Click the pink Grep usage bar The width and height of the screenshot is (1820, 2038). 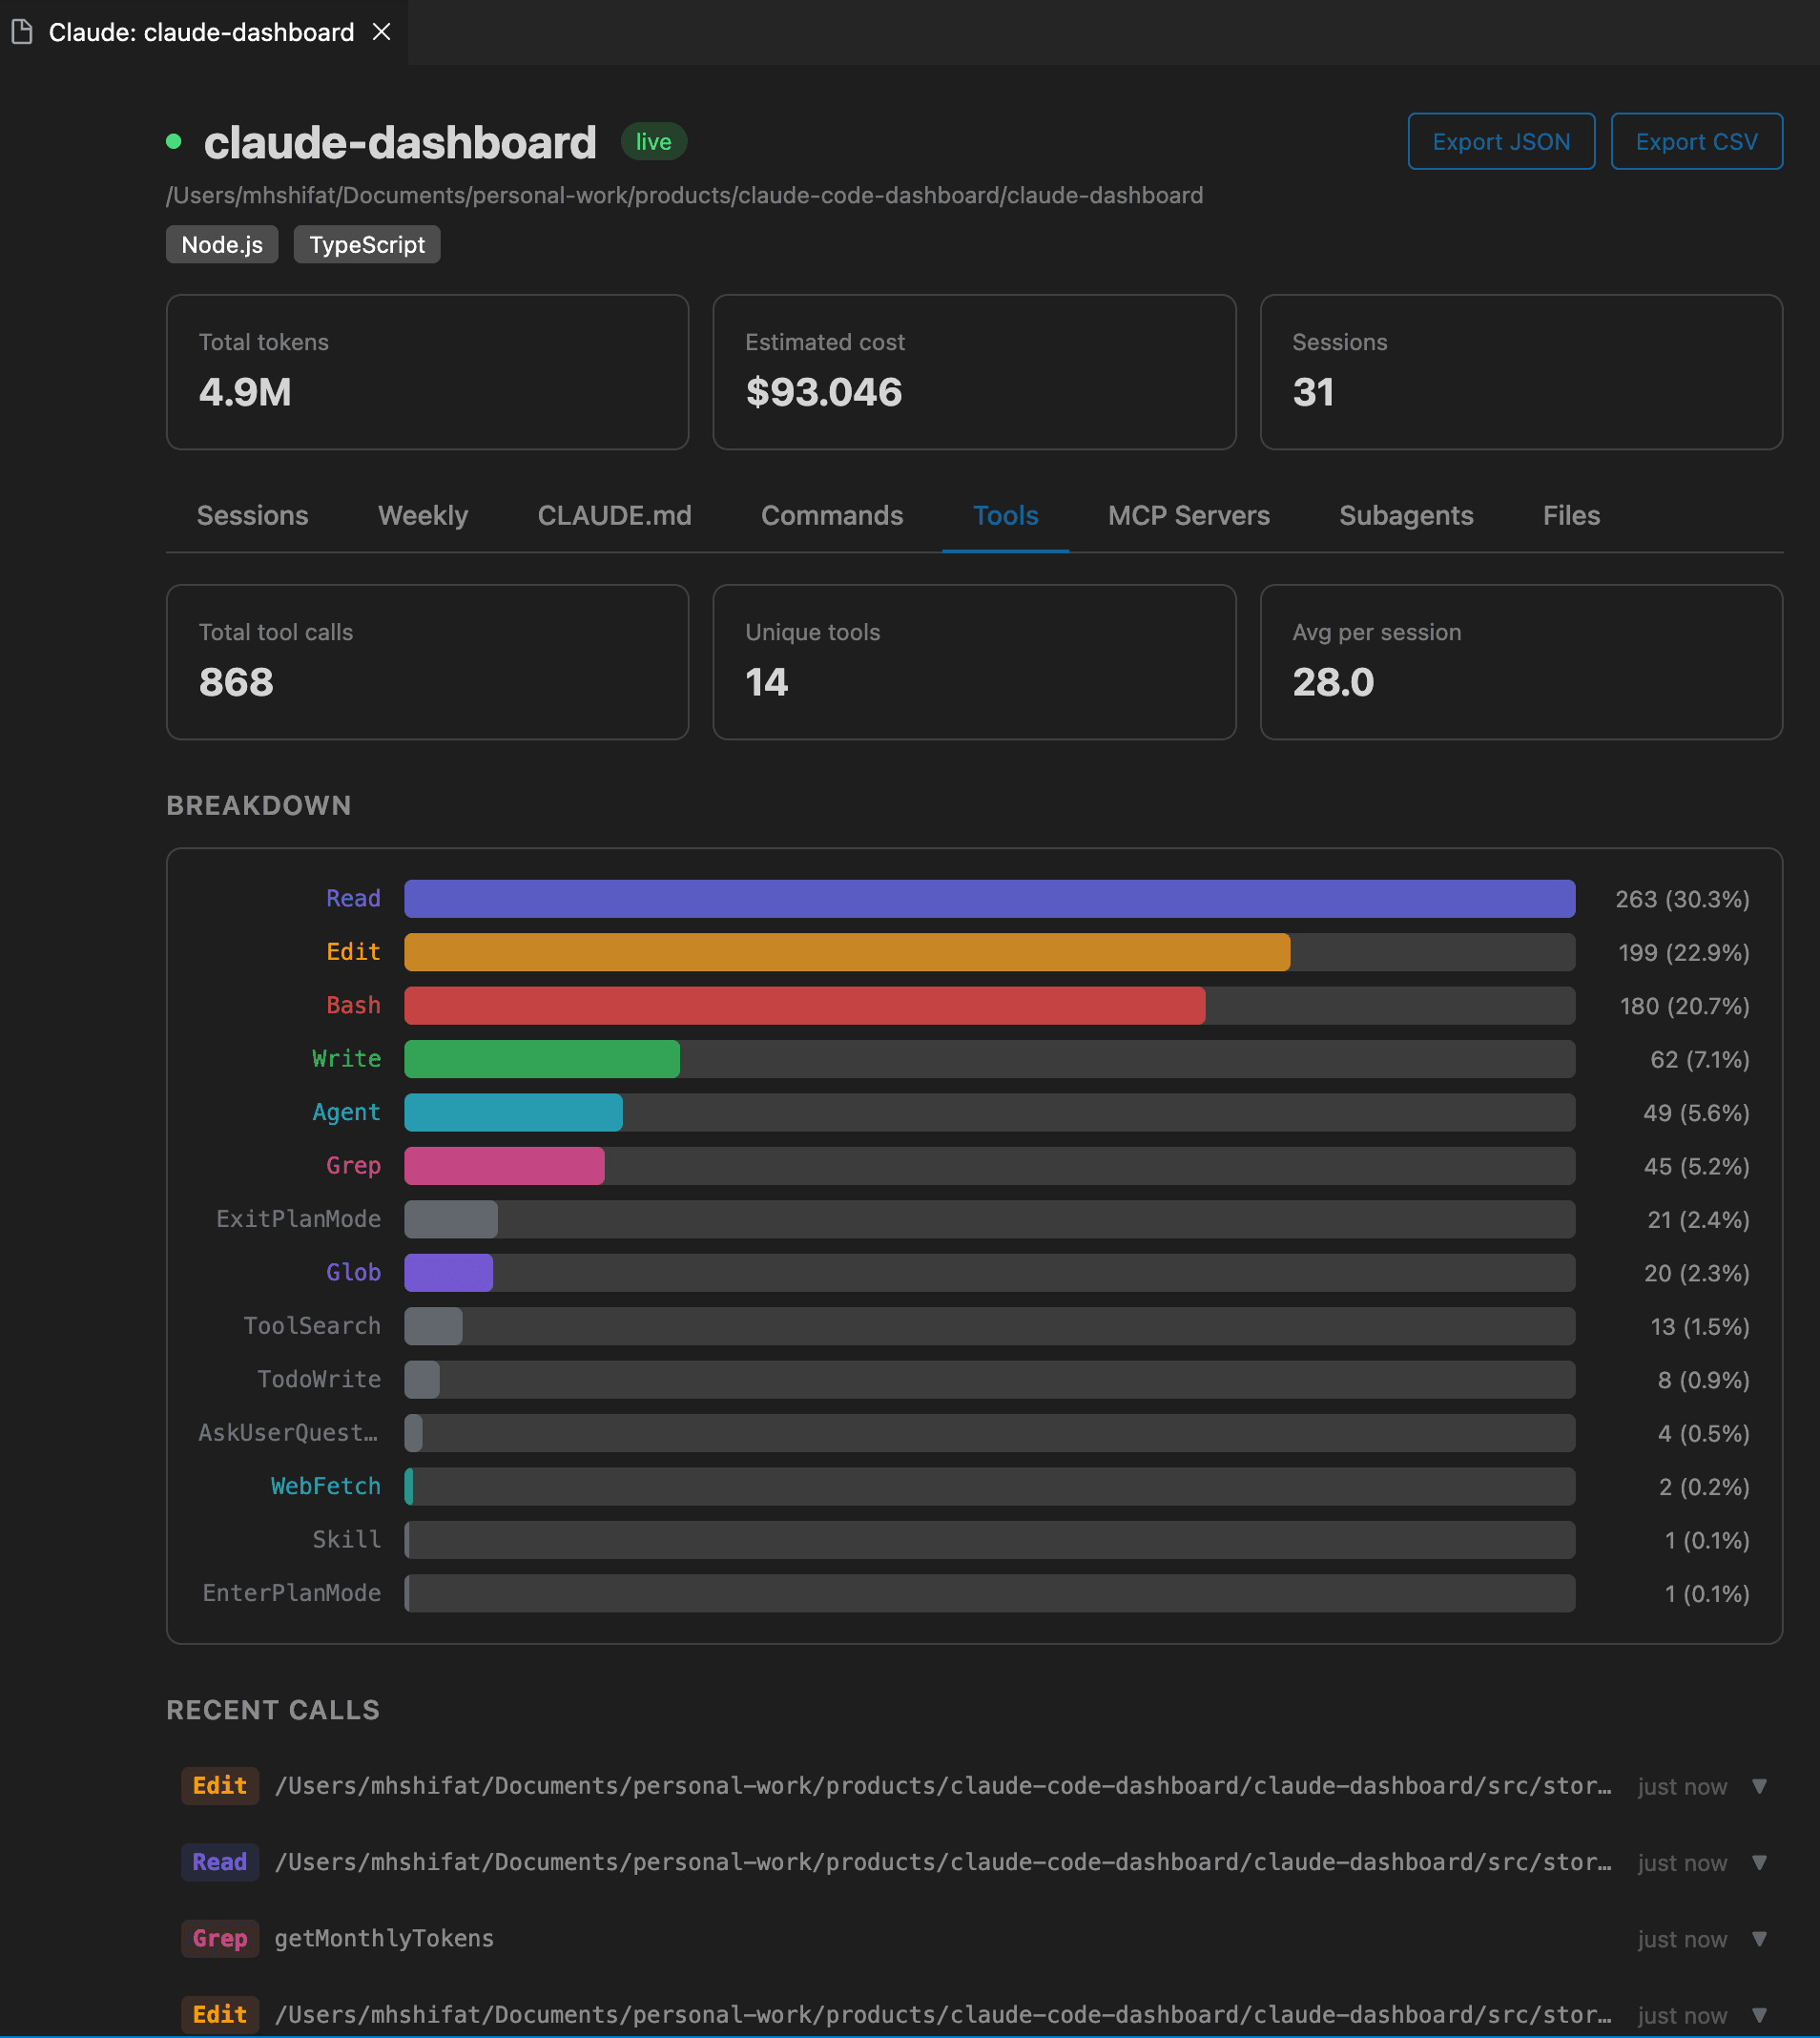[x=504, y=1166]
